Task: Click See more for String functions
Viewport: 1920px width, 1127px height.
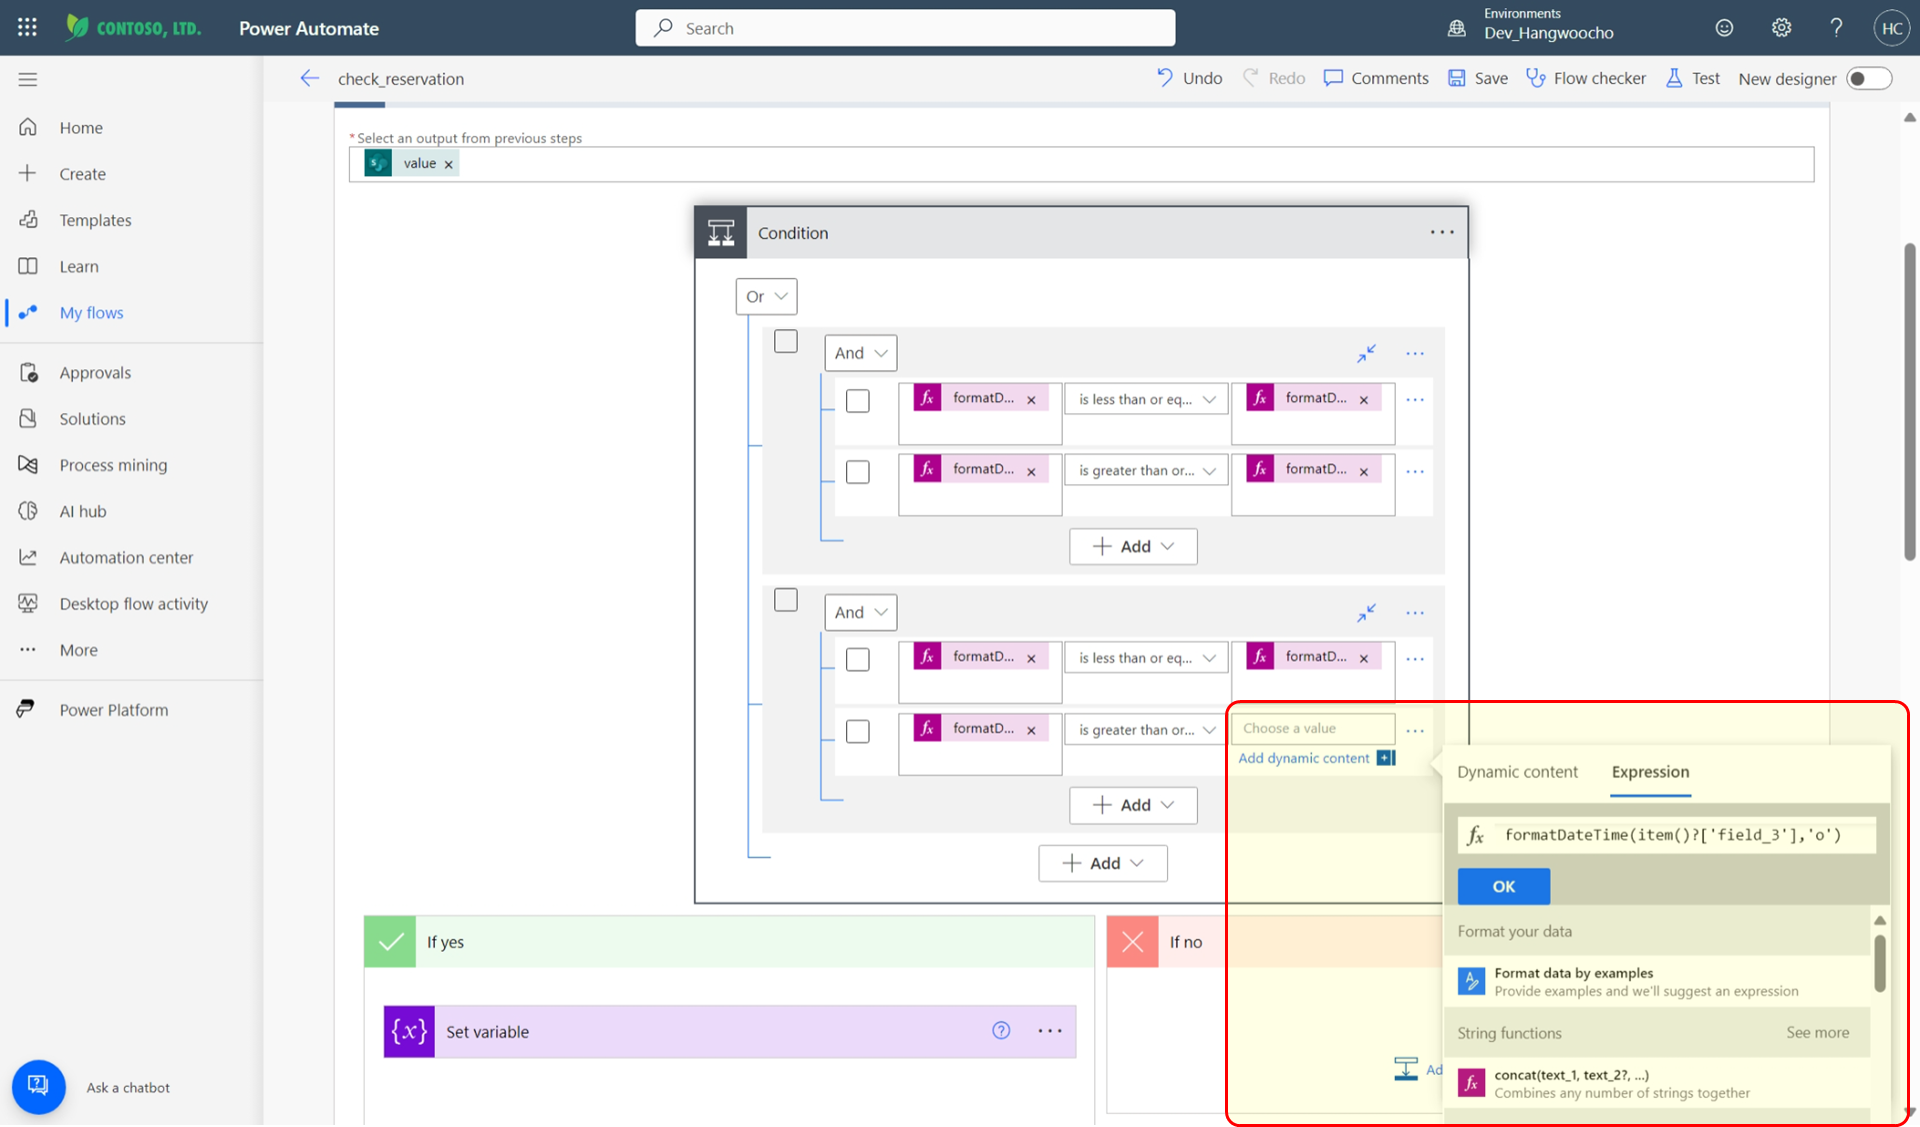Action: point(1817,1032)
